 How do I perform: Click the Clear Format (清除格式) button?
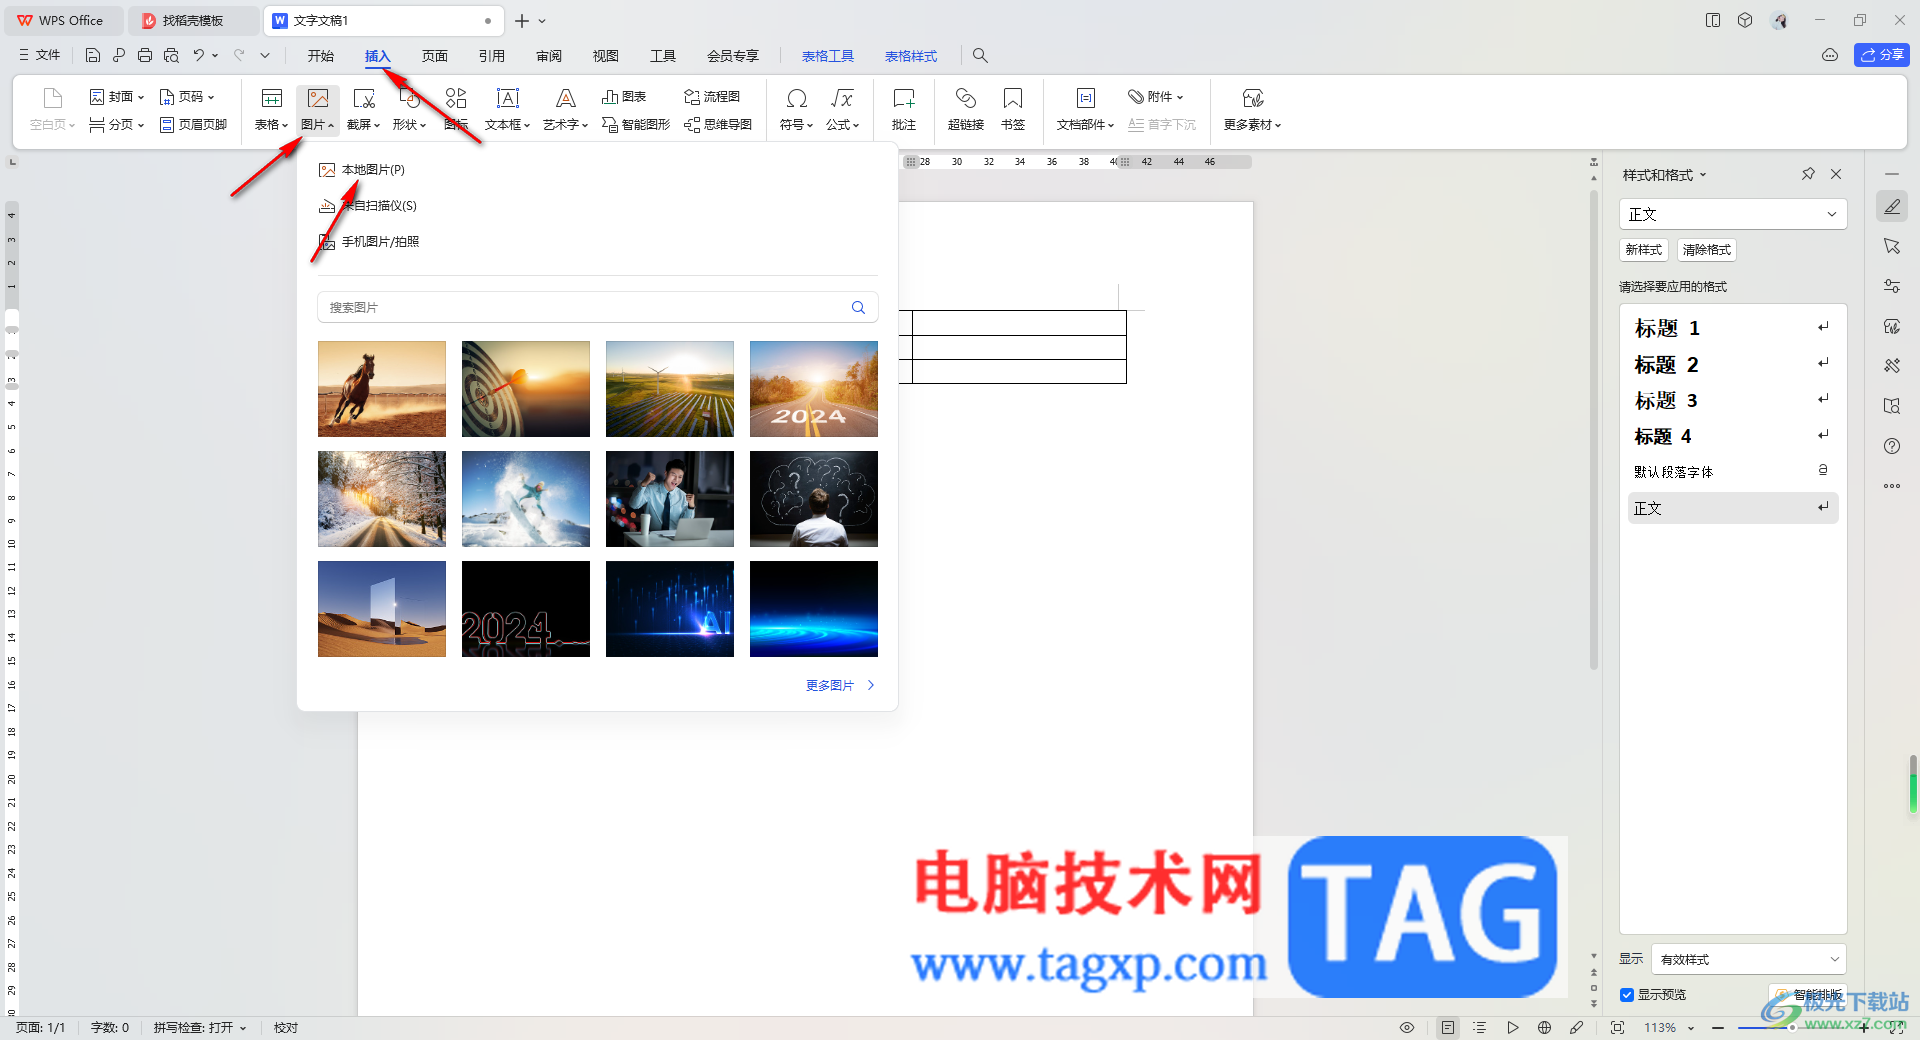(1707, 250)
